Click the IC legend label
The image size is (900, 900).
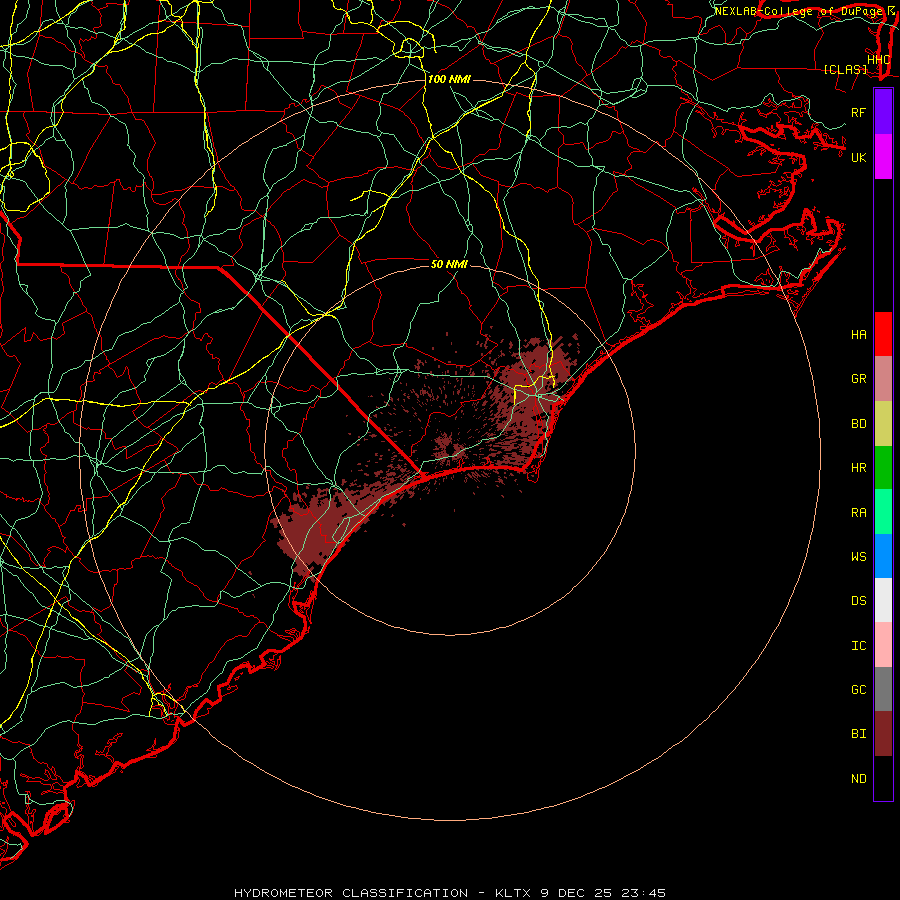(858, 645)
